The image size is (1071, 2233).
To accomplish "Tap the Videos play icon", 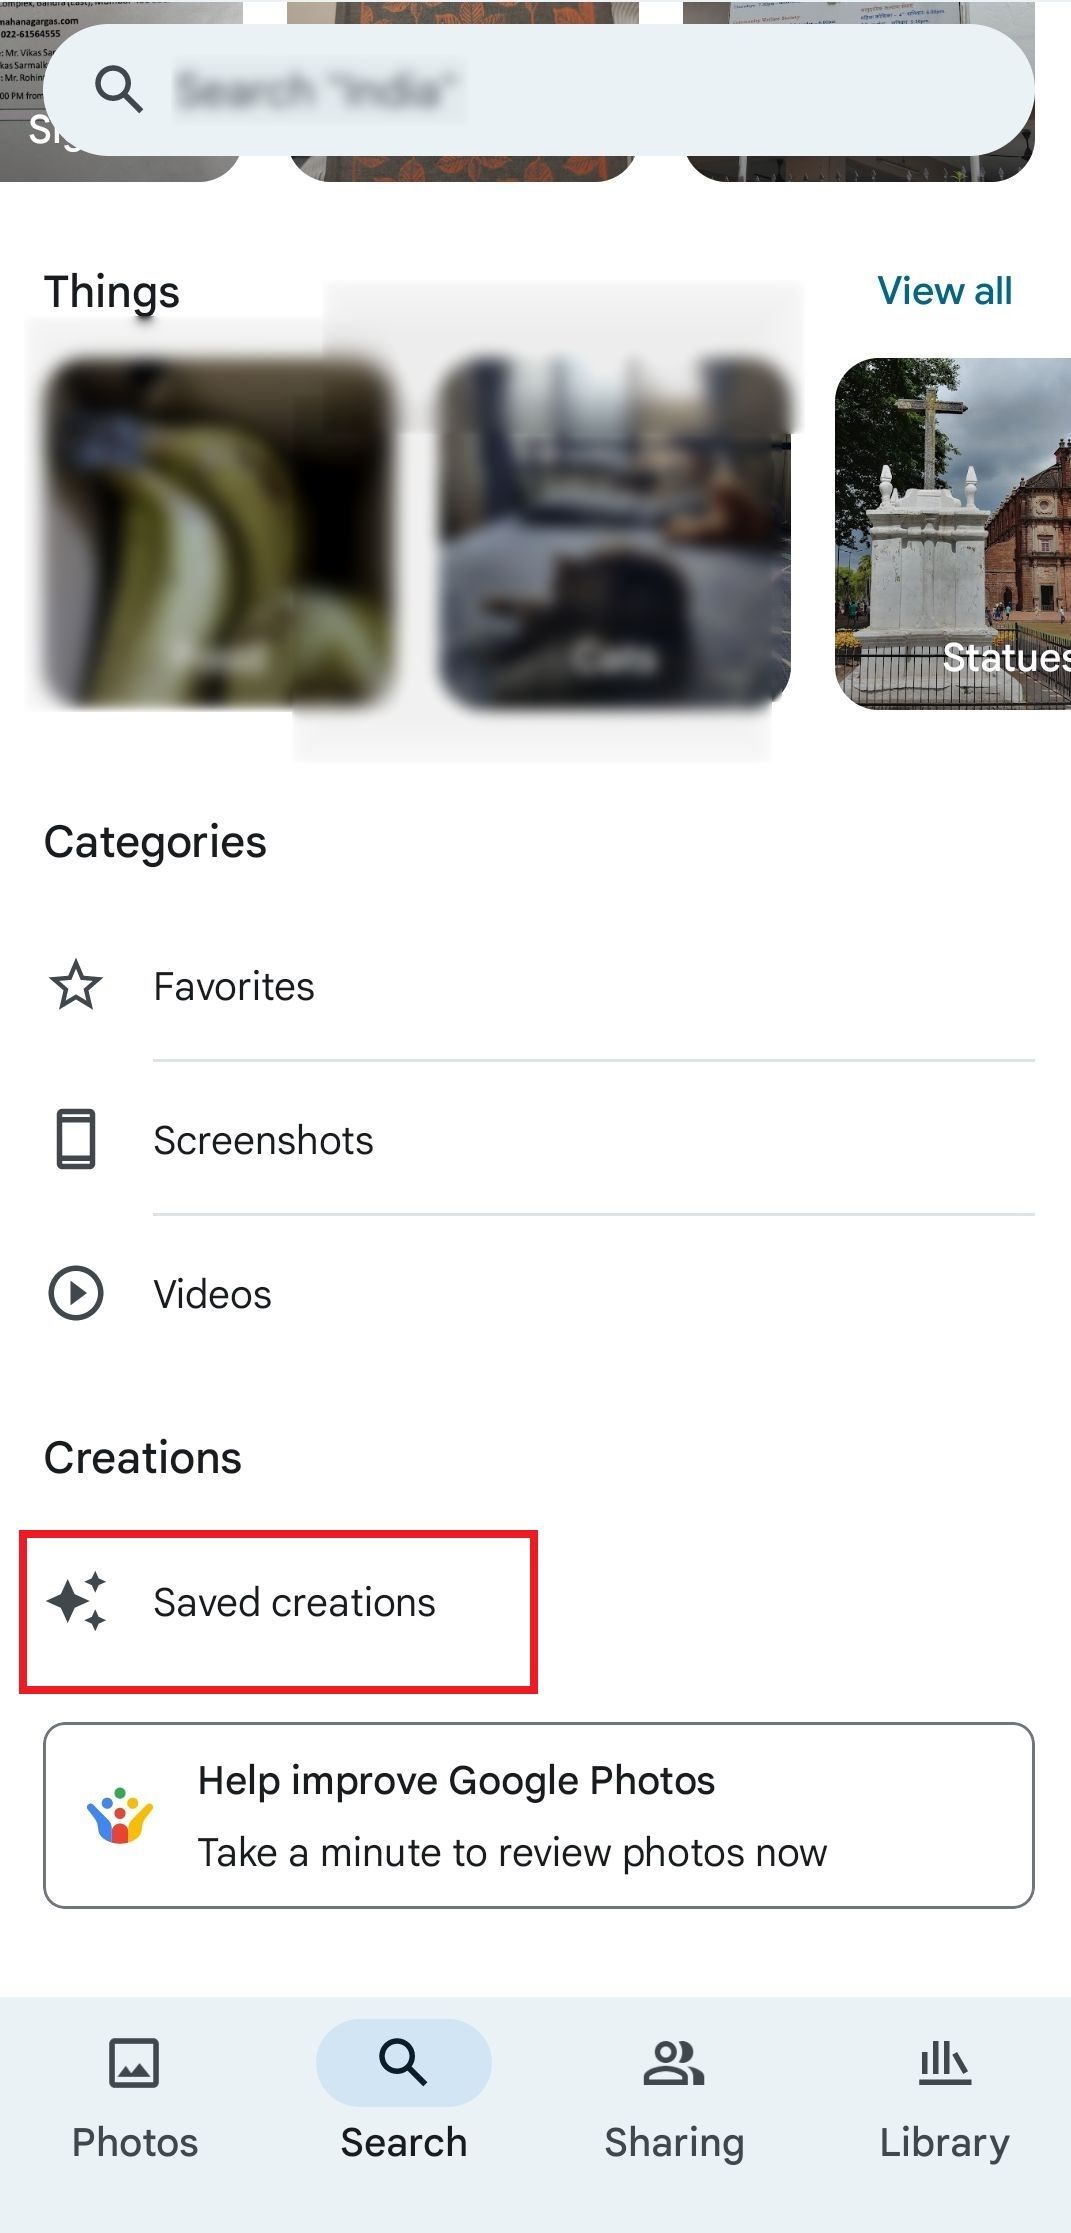I will coord(75,1293).
